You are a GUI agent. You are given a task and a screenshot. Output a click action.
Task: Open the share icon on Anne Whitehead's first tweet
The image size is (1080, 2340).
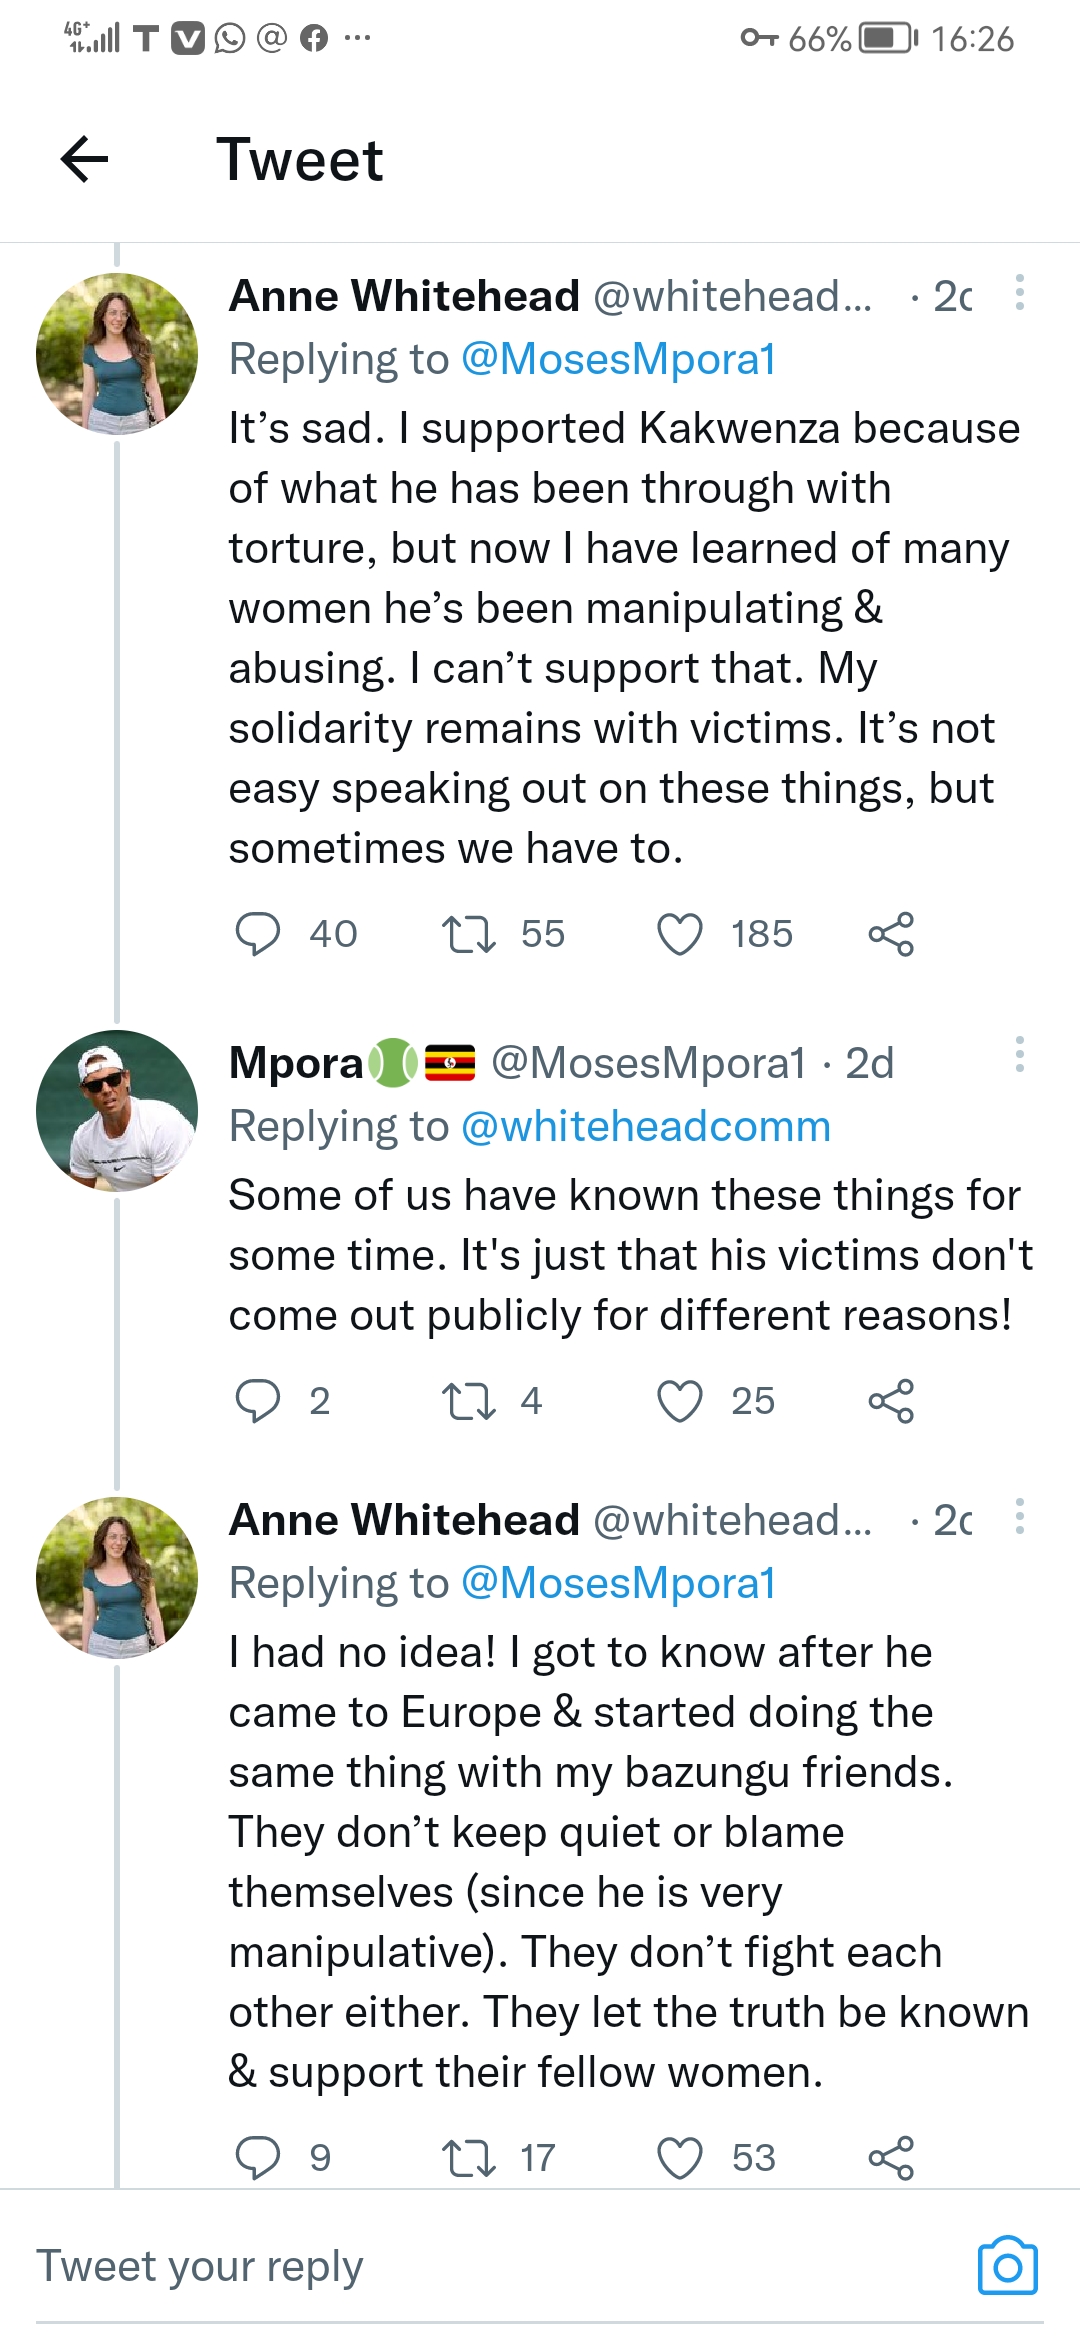(x=893, y=936)
